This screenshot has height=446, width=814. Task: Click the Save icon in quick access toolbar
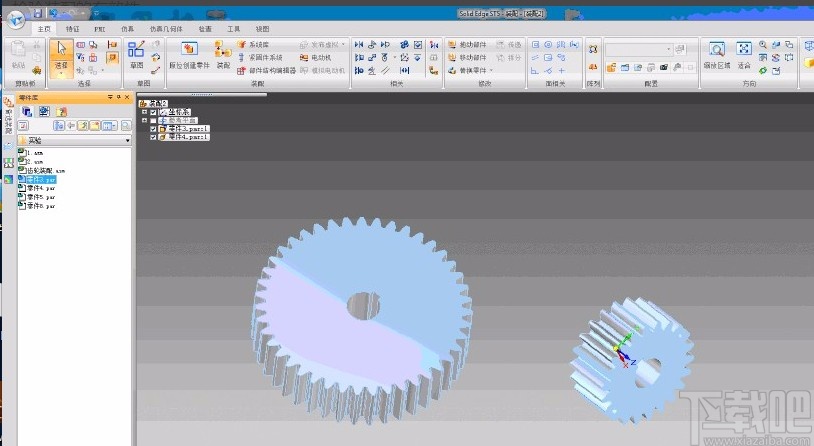[x=37, y=13]
